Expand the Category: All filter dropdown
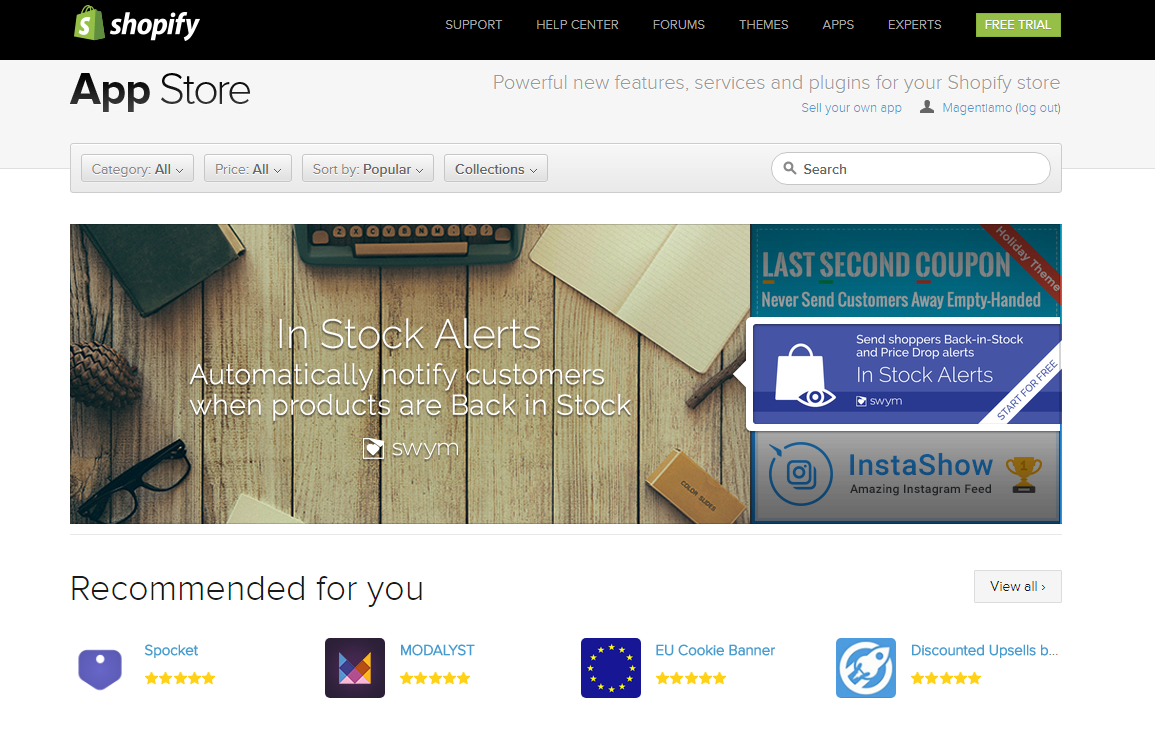The height and width of the screenshot is (750, 1155). tap(136, 168)
